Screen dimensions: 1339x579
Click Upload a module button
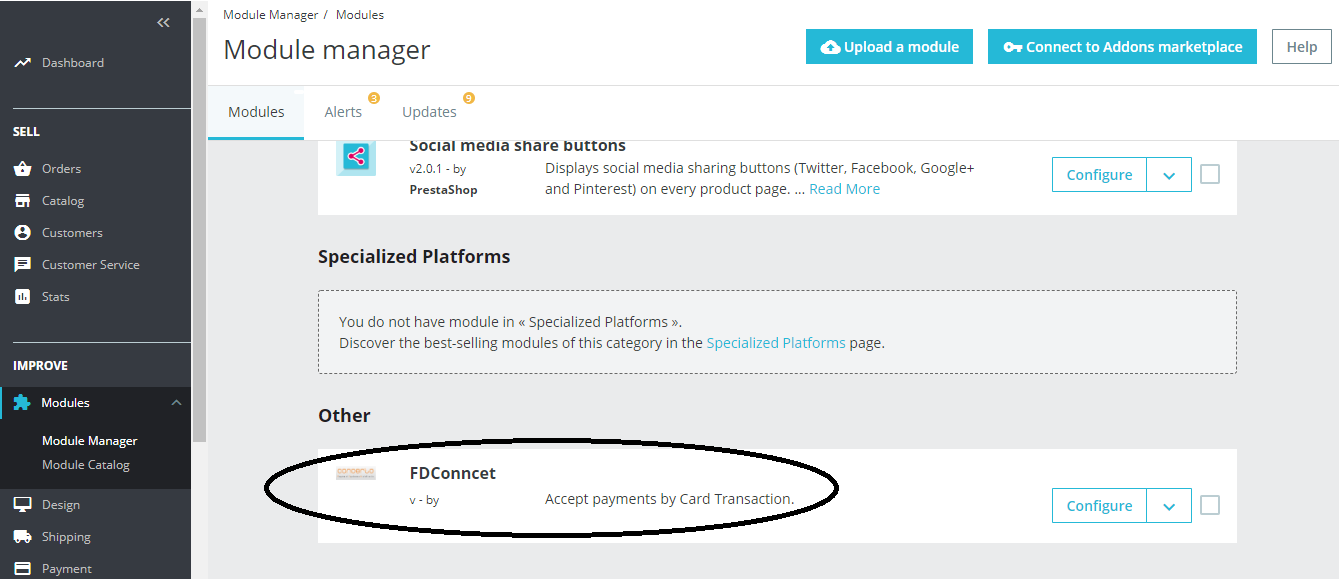(x=889, y=47)
